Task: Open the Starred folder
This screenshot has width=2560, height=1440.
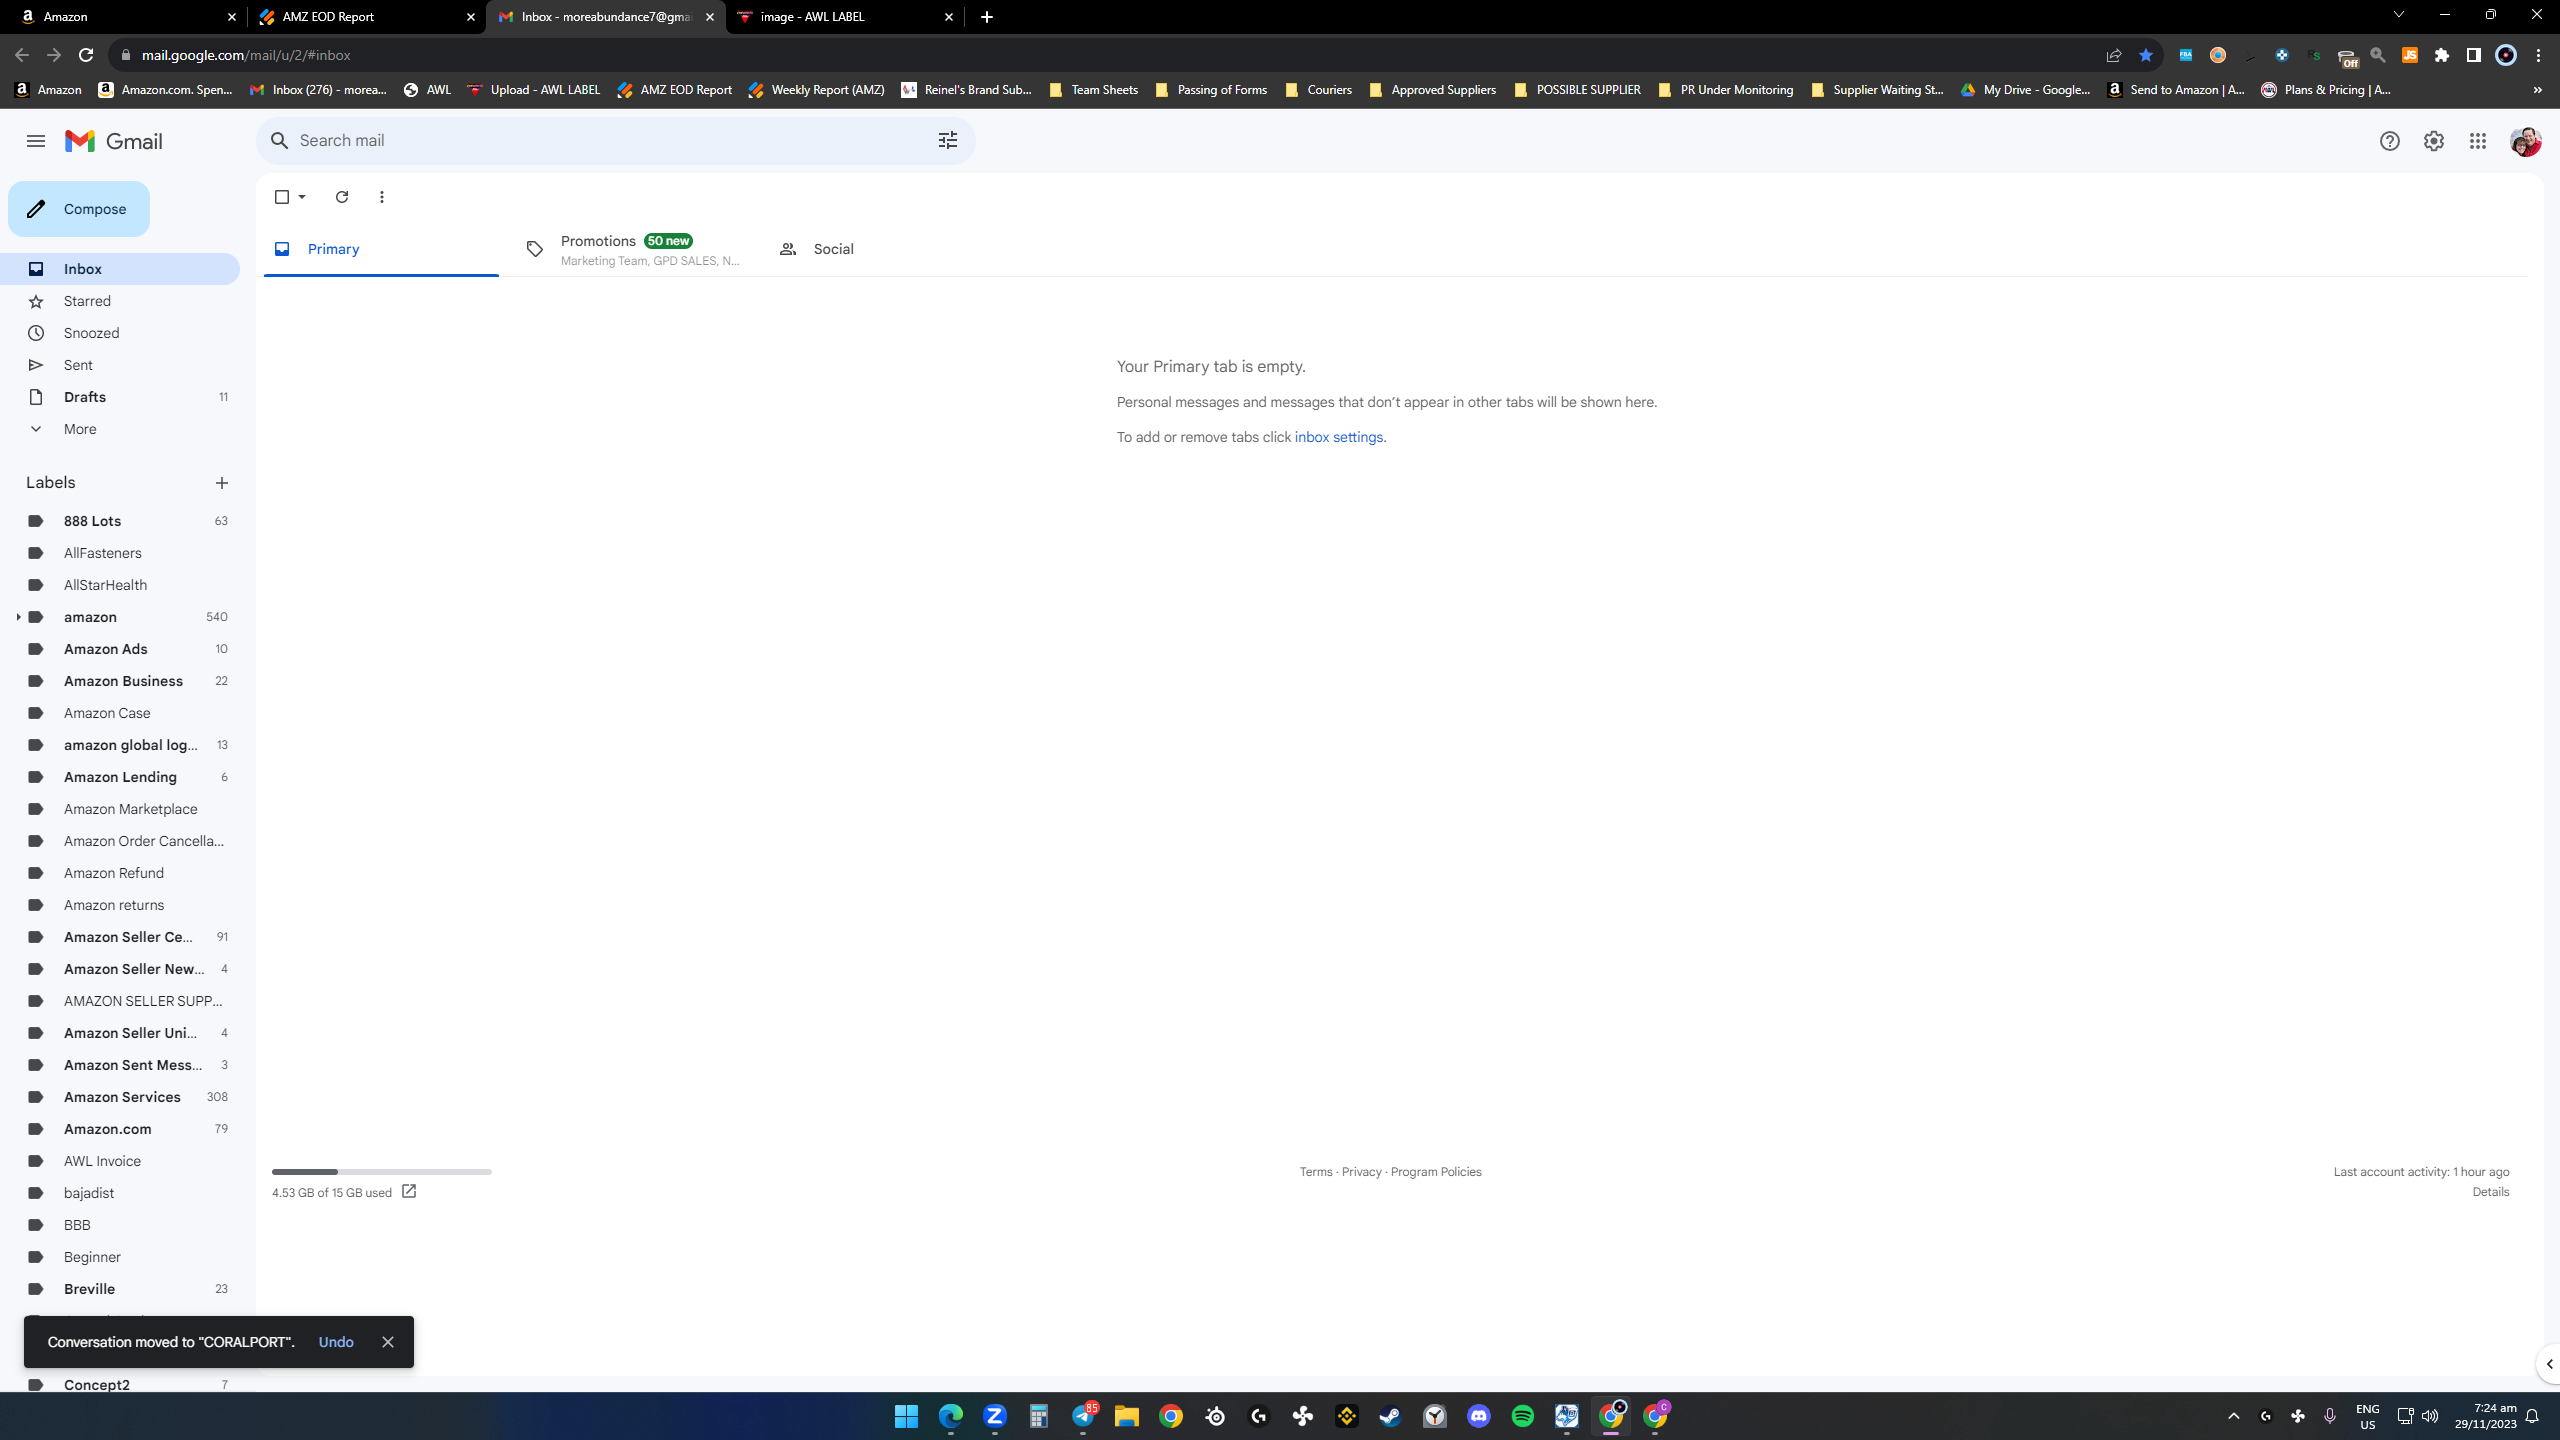Action: coord(120,301)
